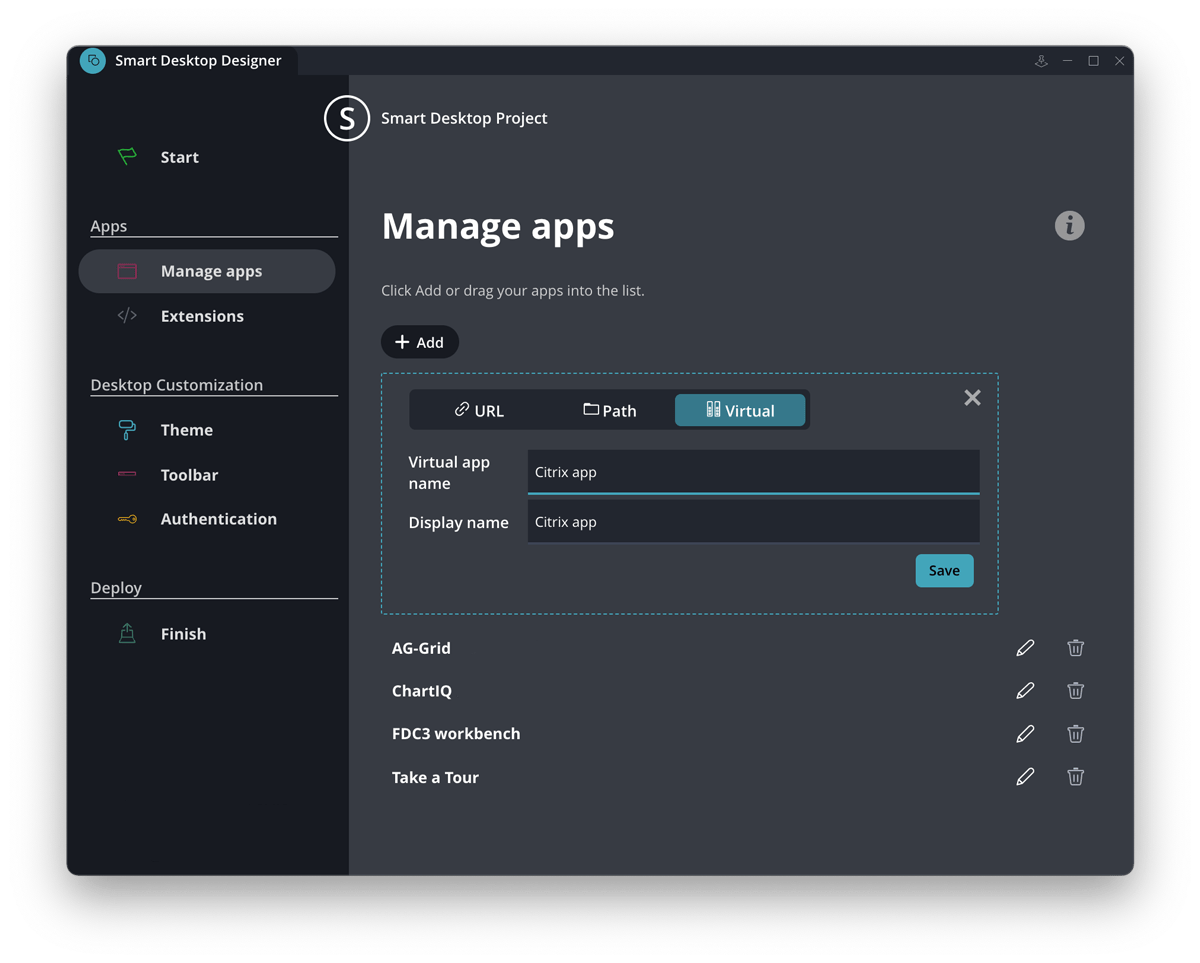Click the Smart Desktop Project logo

point(346,118)
